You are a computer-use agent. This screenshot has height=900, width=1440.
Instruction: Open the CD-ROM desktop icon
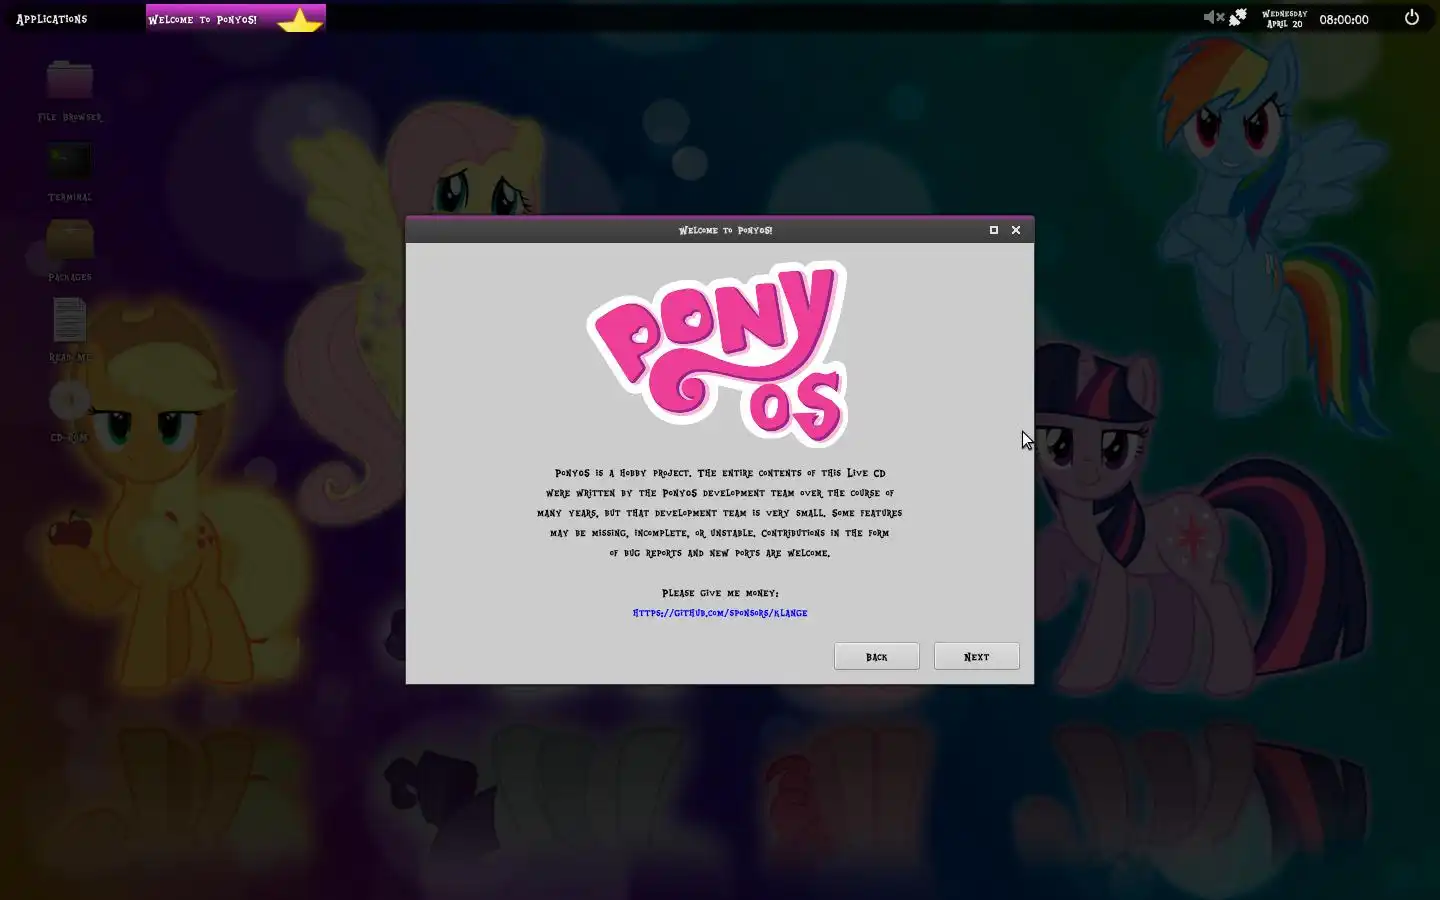point(70,410)
